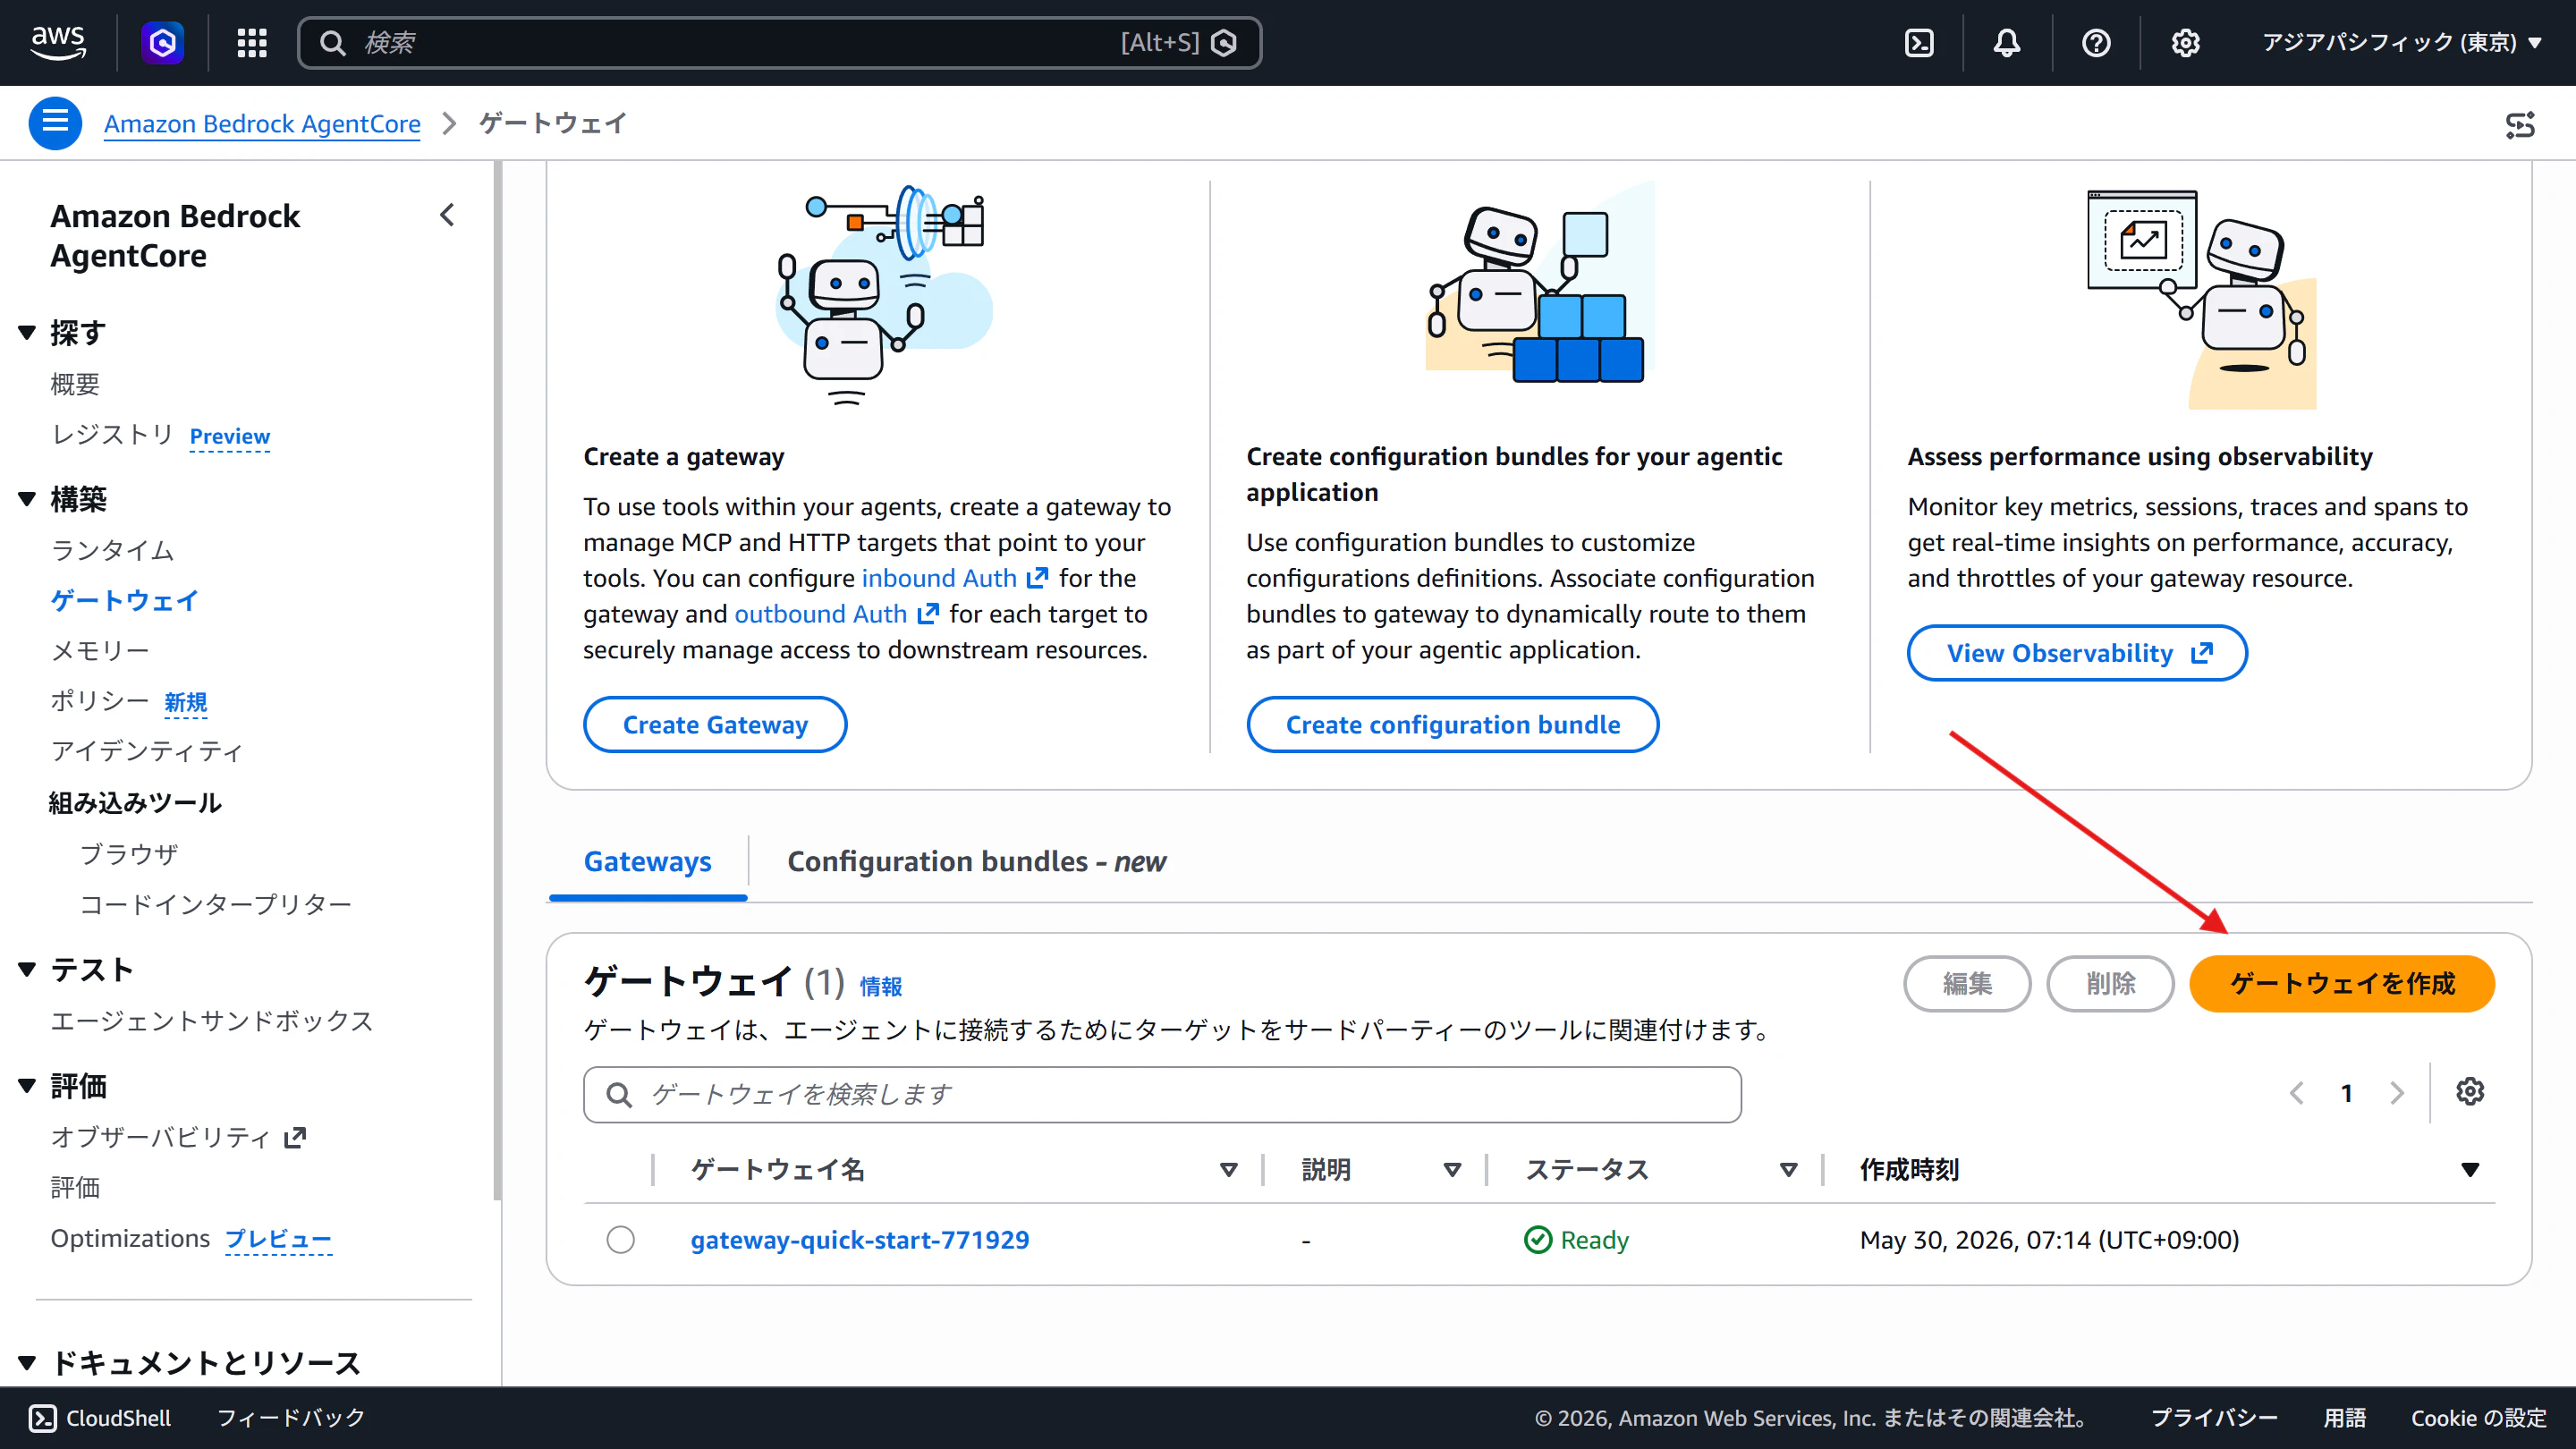Open the services grid menu
Image resolution: width=2576 pixels, height=1449 pixels.
point(251,42)
